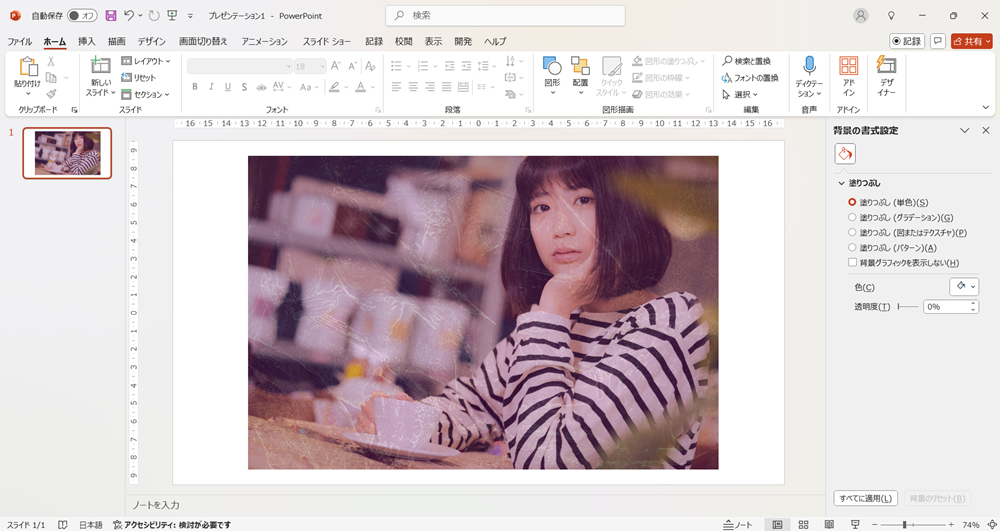Image resolution: width=1000 pixels, height=531 pixels.
Task: Click the Redo icon in title bar
Action: point(154,15)
